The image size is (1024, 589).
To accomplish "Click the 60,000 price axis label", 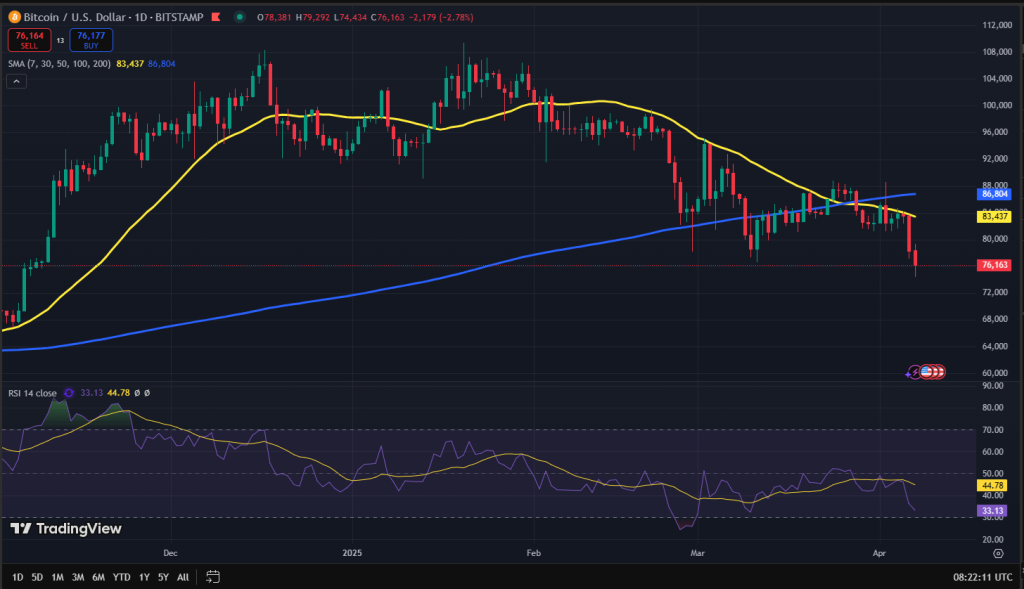I will pos(997,373).
